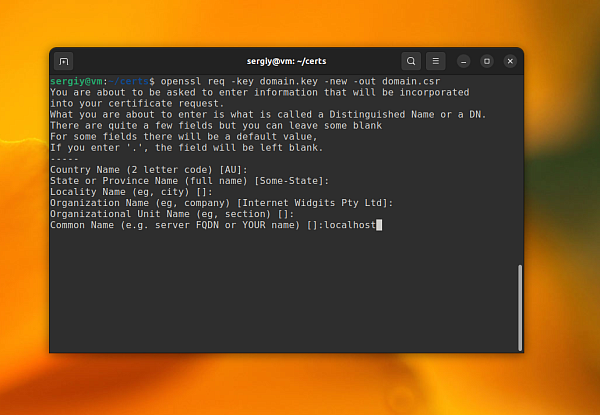
Task: Click the 'For some fields there will be' line
Action: click(x=184, y=137)
